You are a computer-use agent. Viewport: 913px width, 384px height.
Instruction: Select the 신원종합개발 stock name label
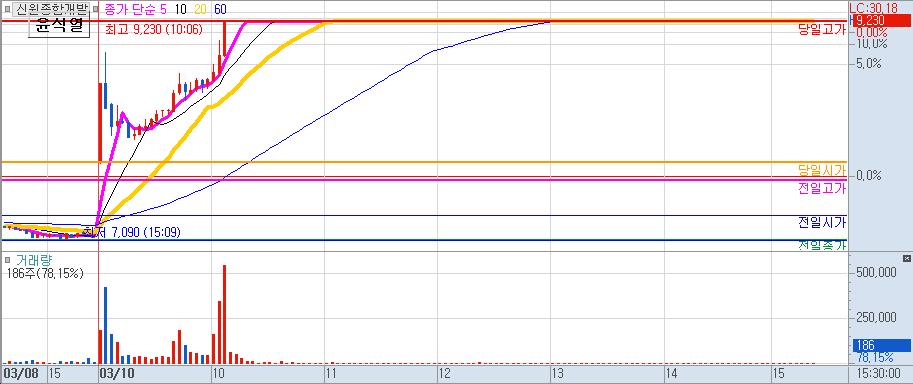[51, 9]
